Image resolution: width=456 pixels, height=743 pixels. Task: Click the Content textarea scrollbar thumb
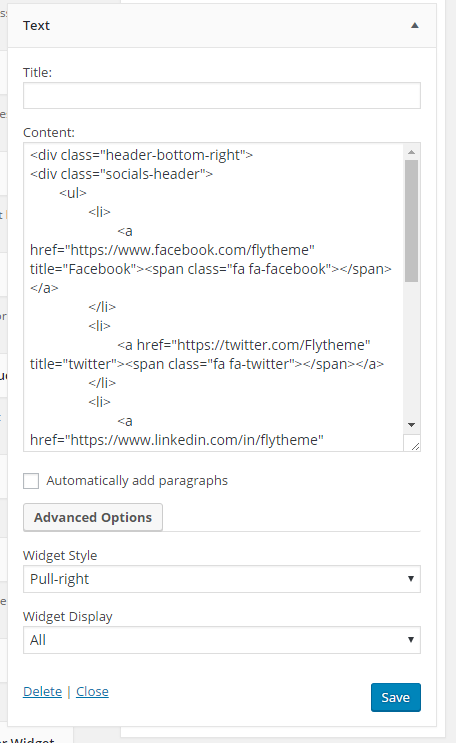[x=411, y=221]
